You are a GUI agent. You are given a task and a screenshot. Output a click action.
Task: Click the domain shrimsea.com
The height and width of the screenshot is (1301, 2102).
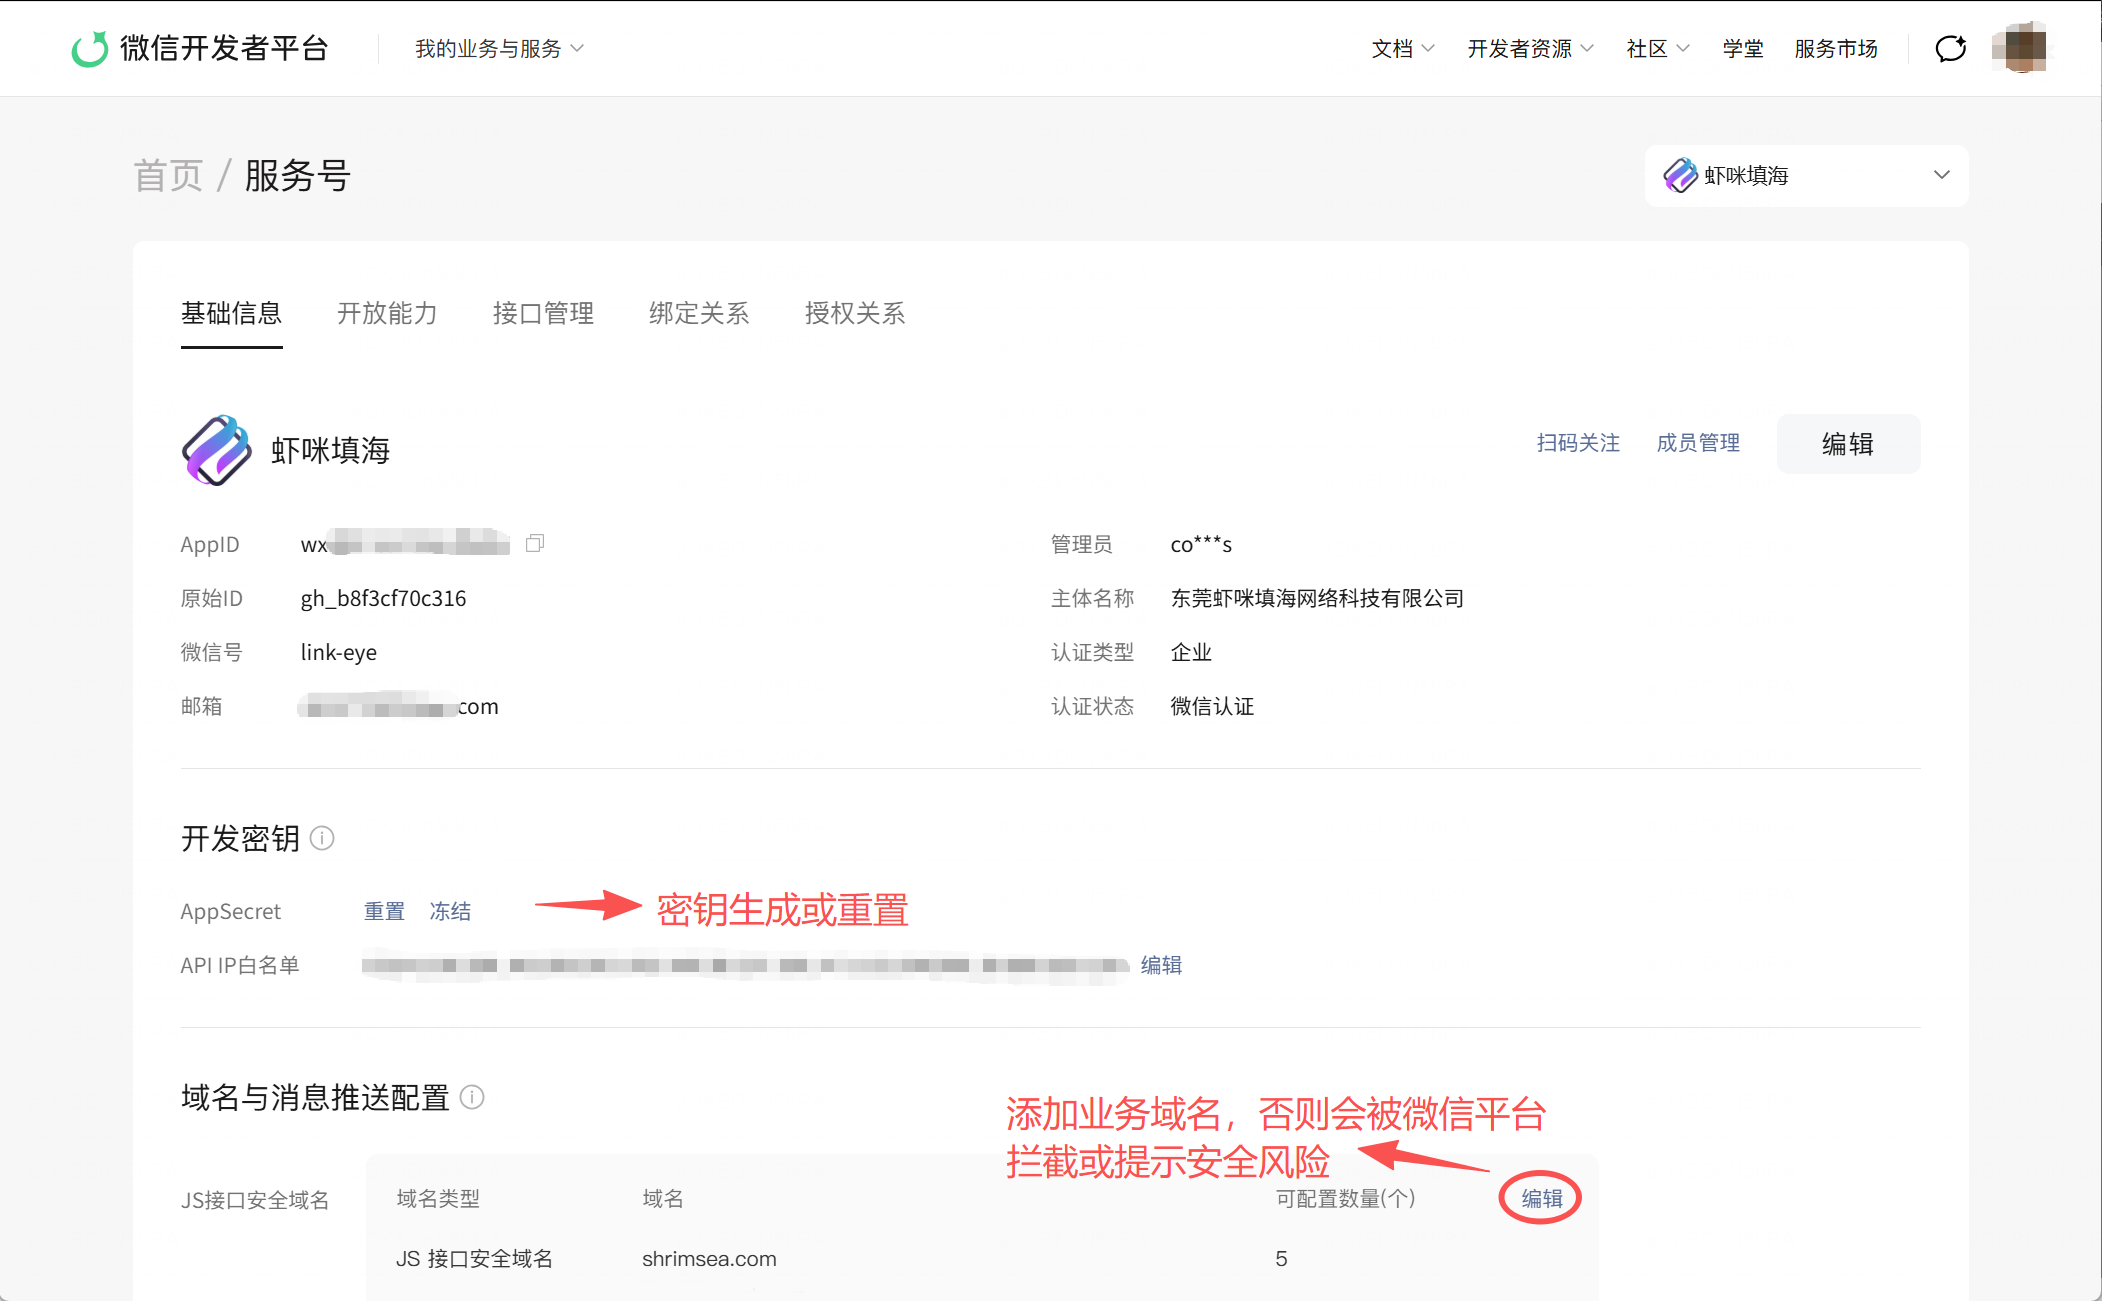[x=709, y=1258]
